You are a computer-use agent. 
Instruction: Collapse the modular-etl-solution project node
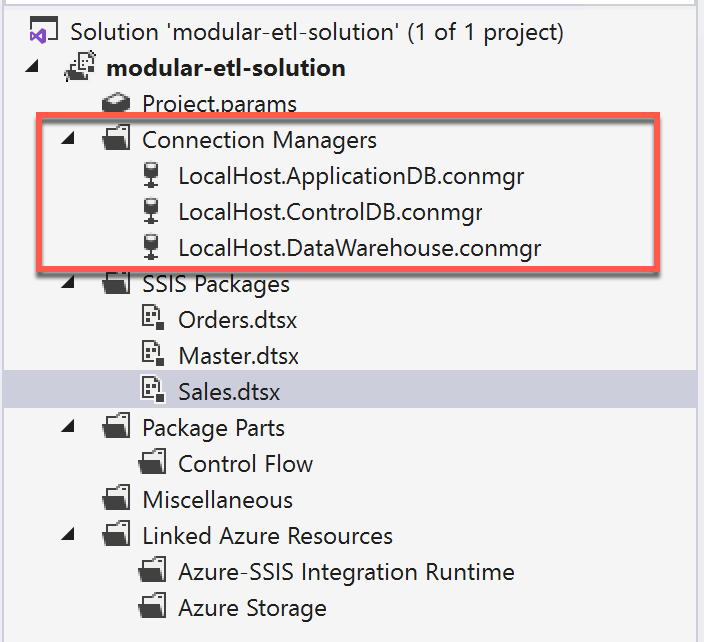[32, 68]
